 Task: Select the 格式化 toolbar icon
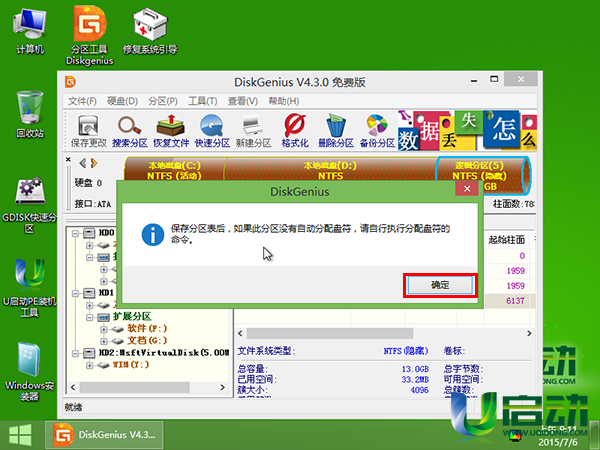tap(295, 131)
